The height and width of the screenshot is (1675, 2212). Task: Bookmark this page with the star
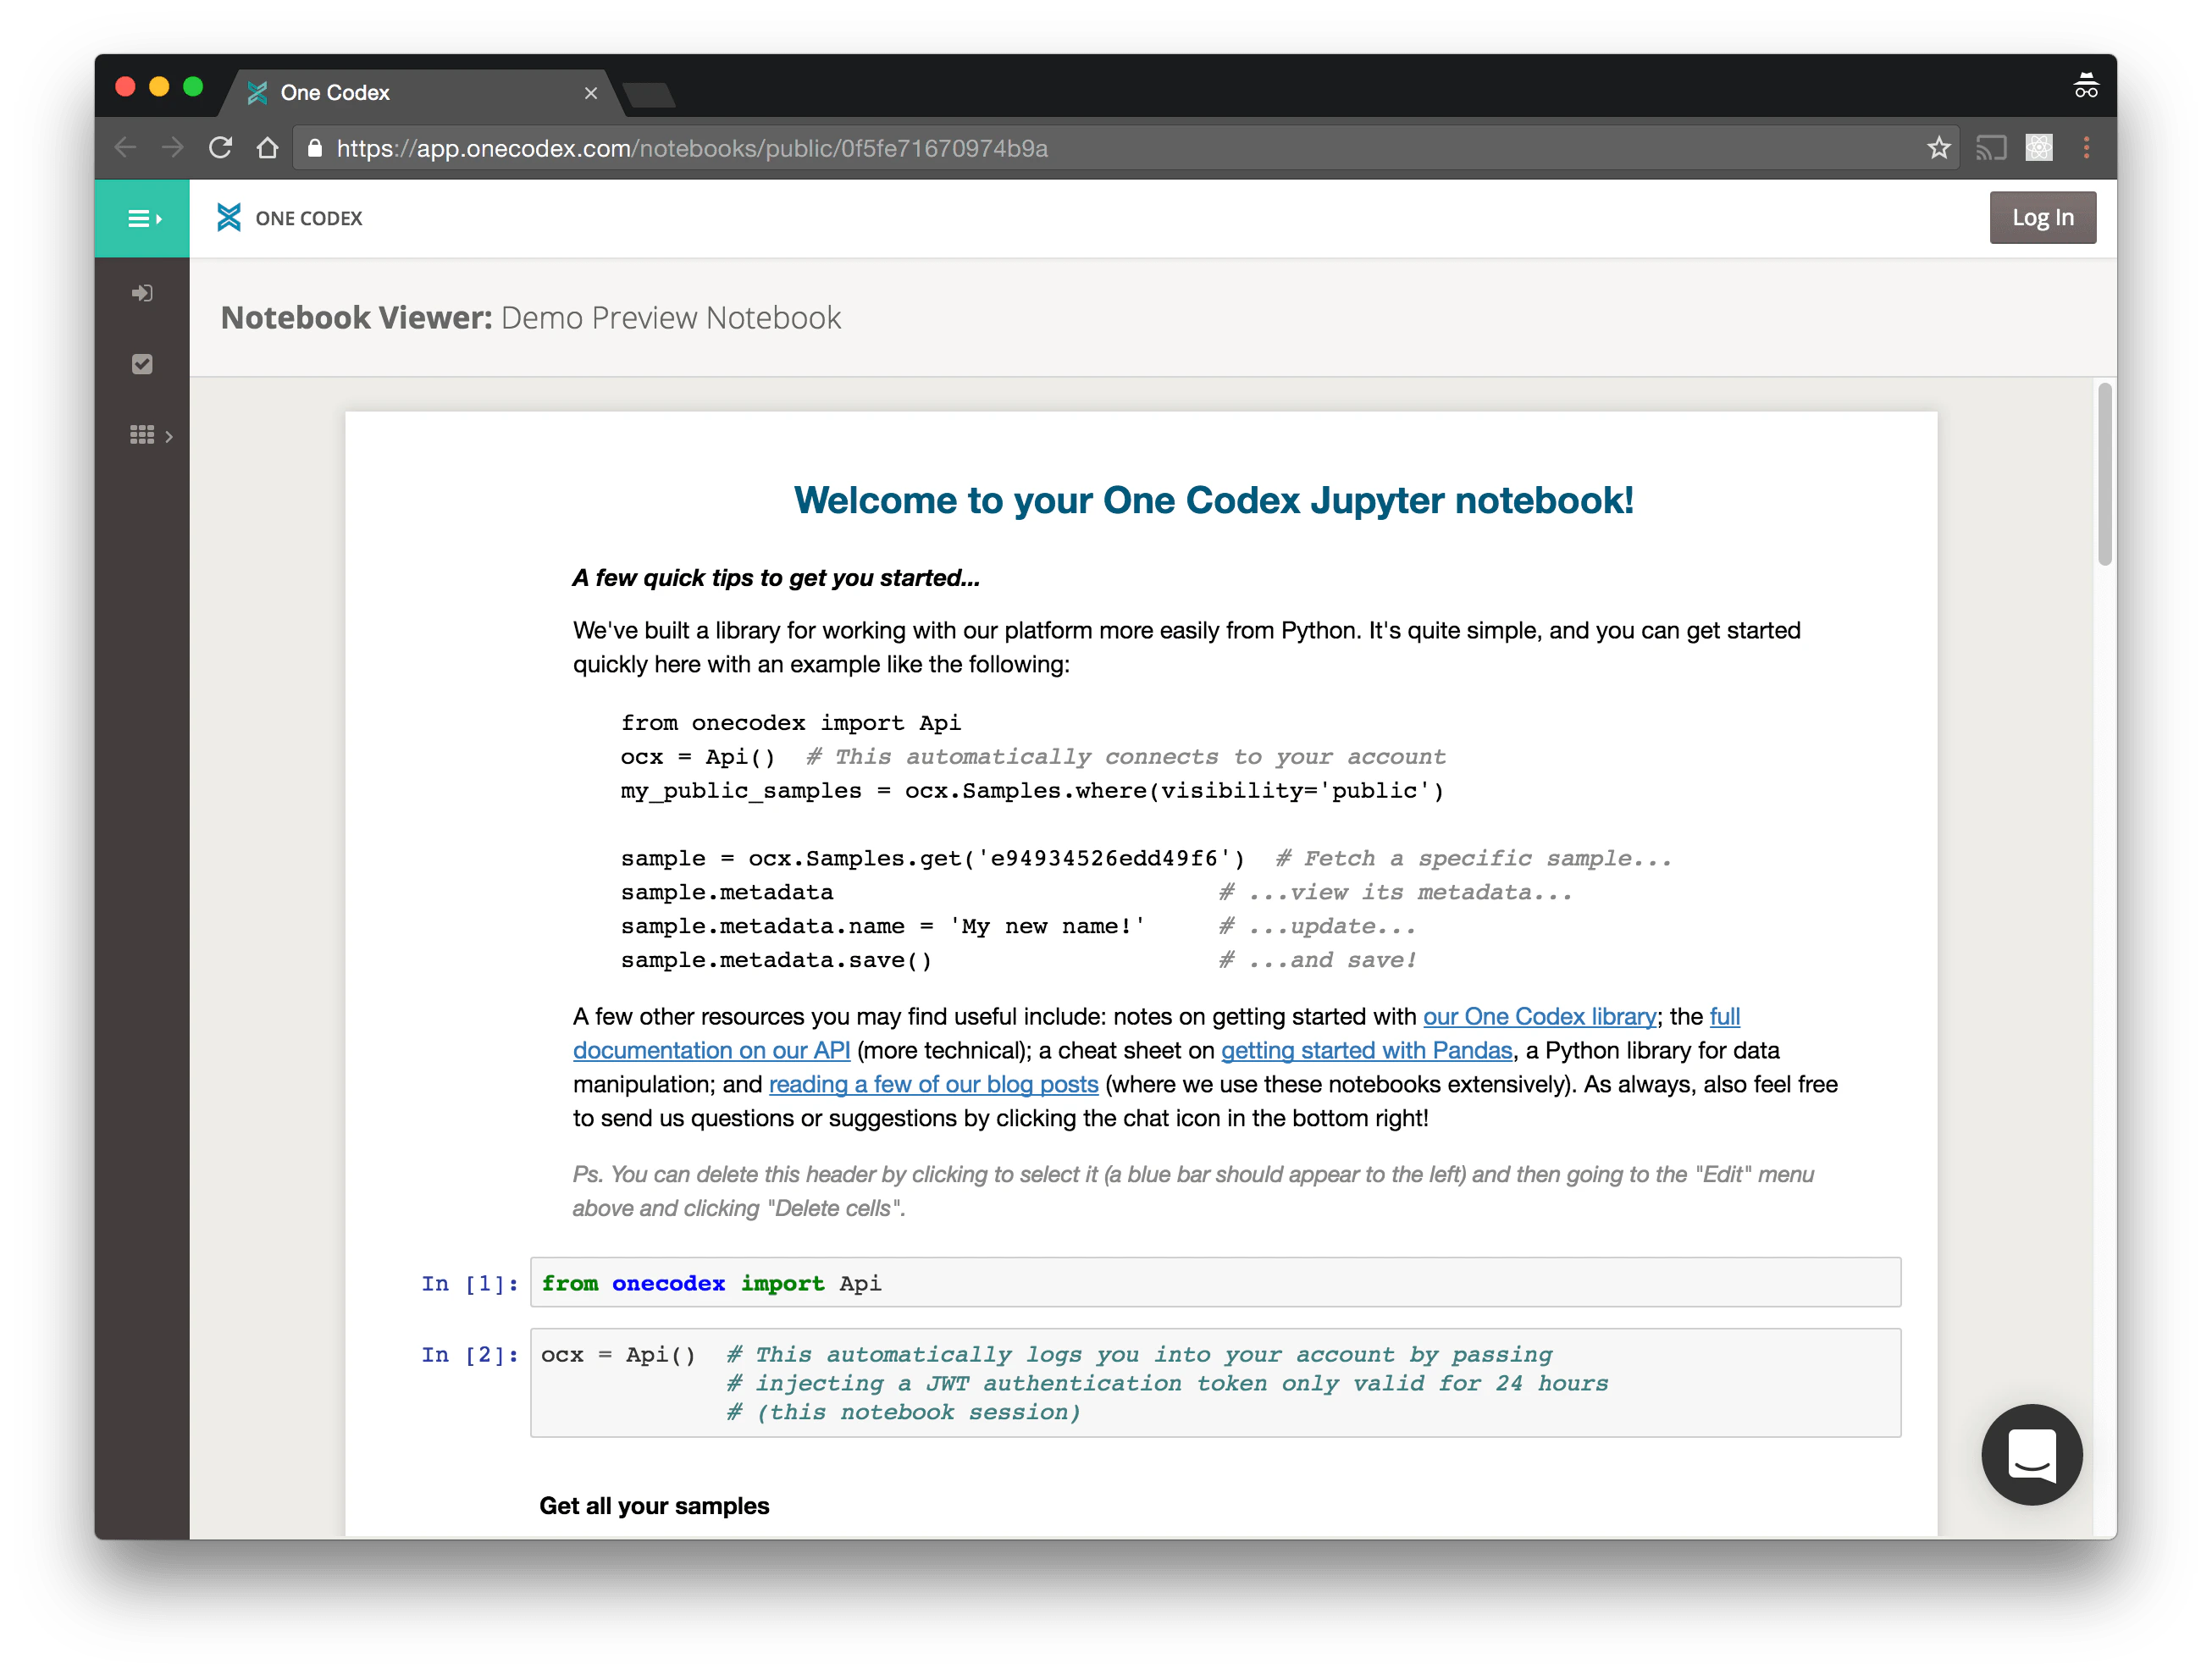1938,148
